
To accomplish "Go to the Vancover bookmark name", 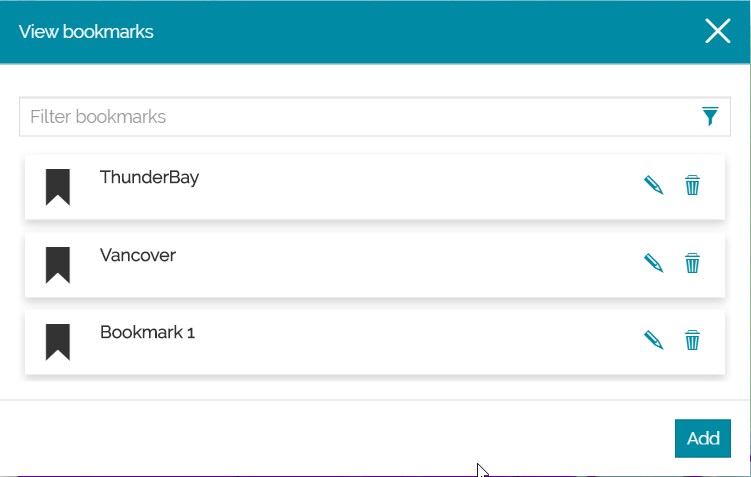I will pos(138,255).
